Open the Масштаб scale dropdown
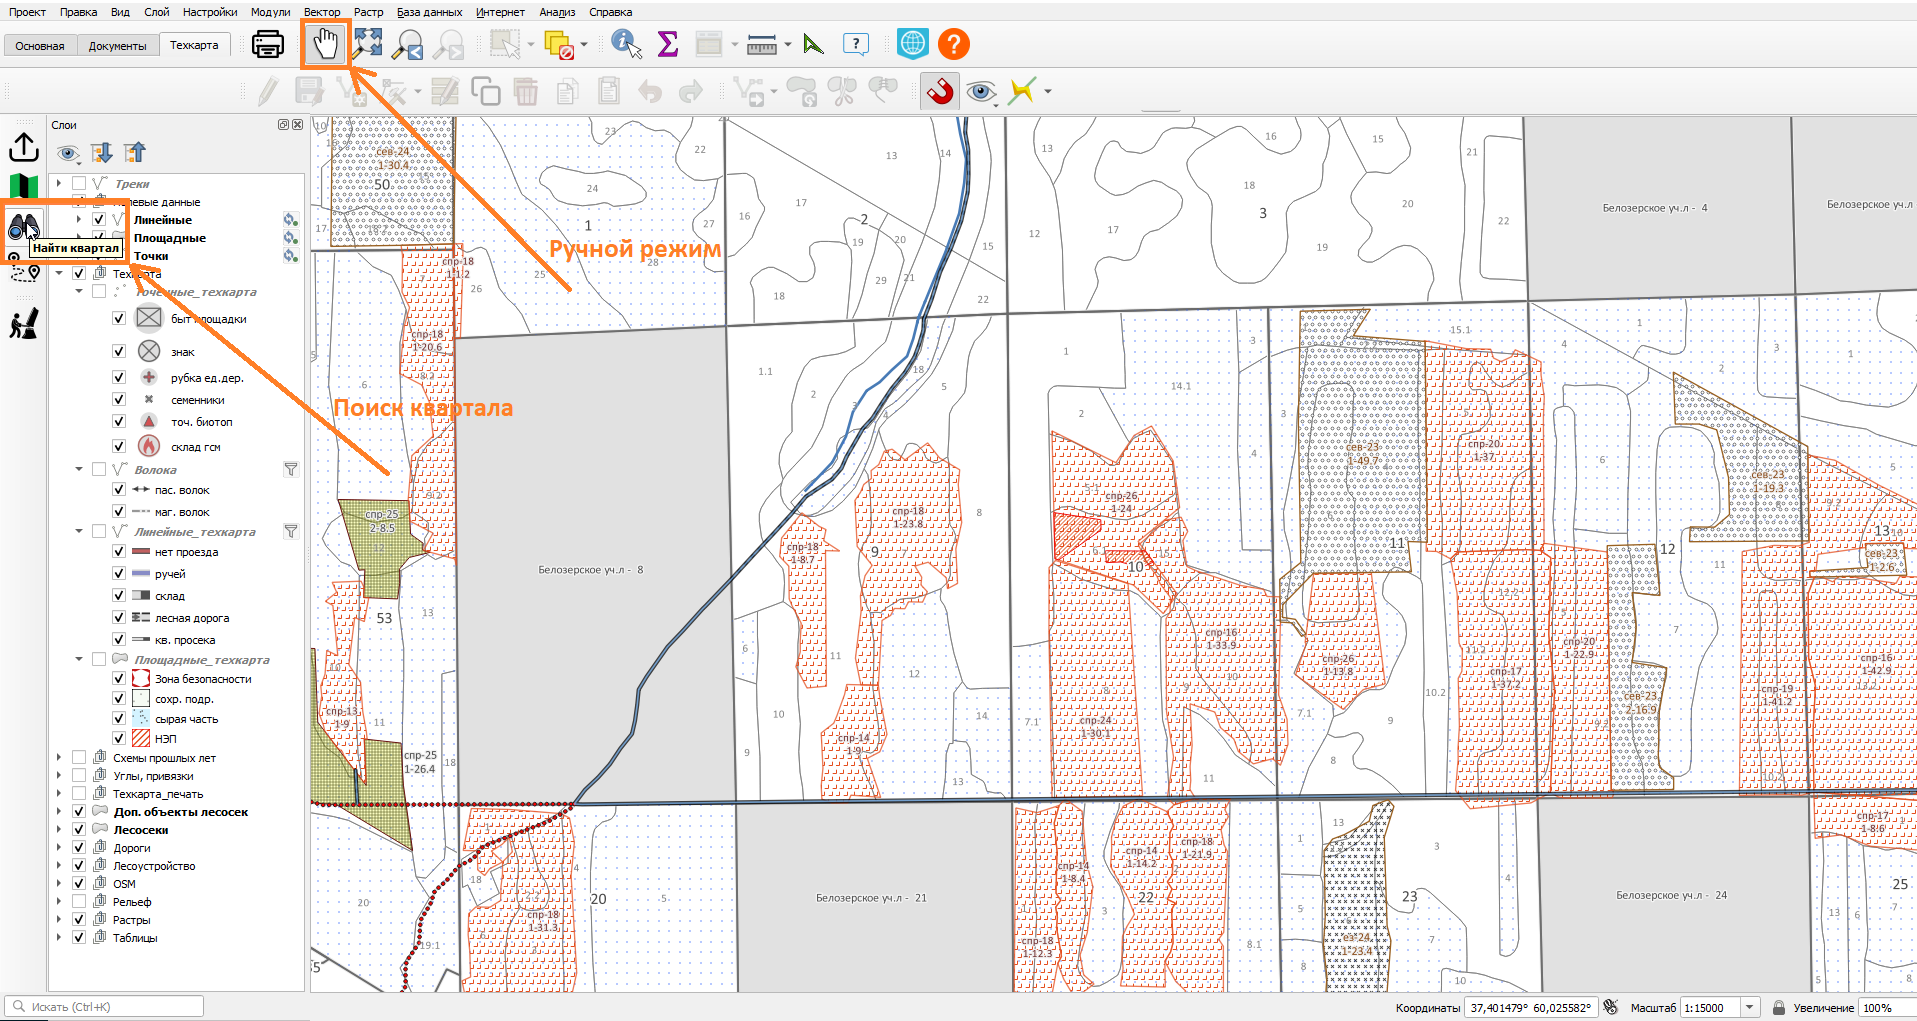This screenshot has width=1917, height=1021. [x=1750, y=1008]
